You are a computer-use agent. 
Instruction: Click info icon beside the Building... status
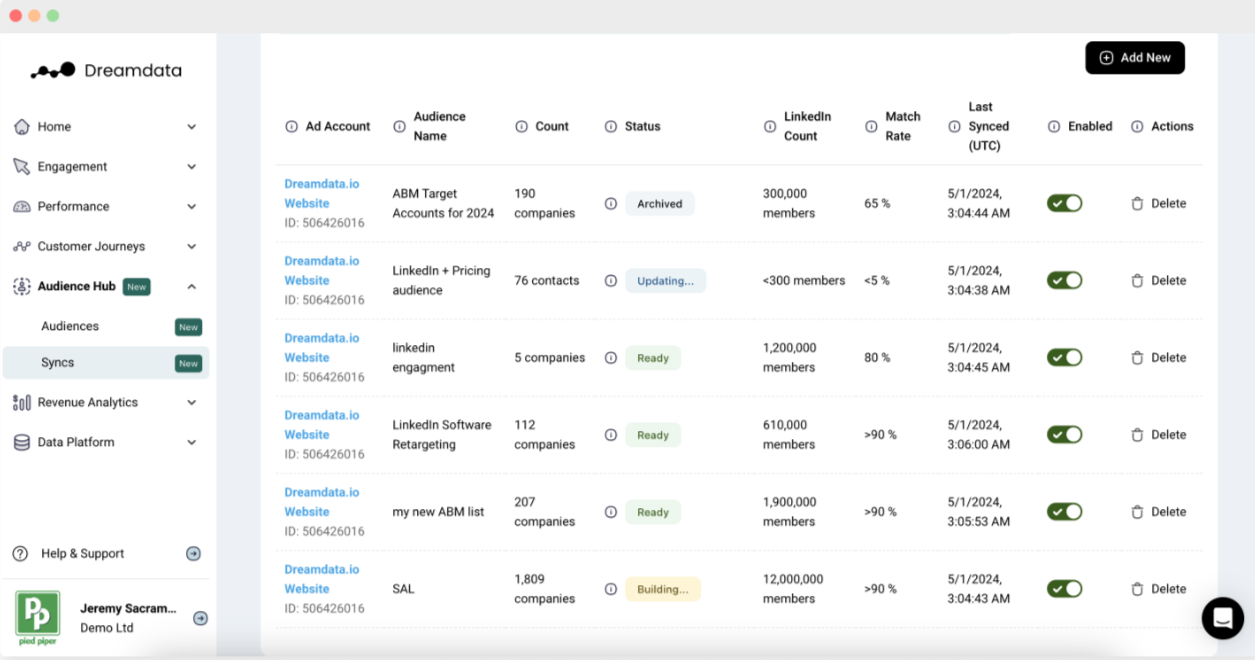point(611,589)
